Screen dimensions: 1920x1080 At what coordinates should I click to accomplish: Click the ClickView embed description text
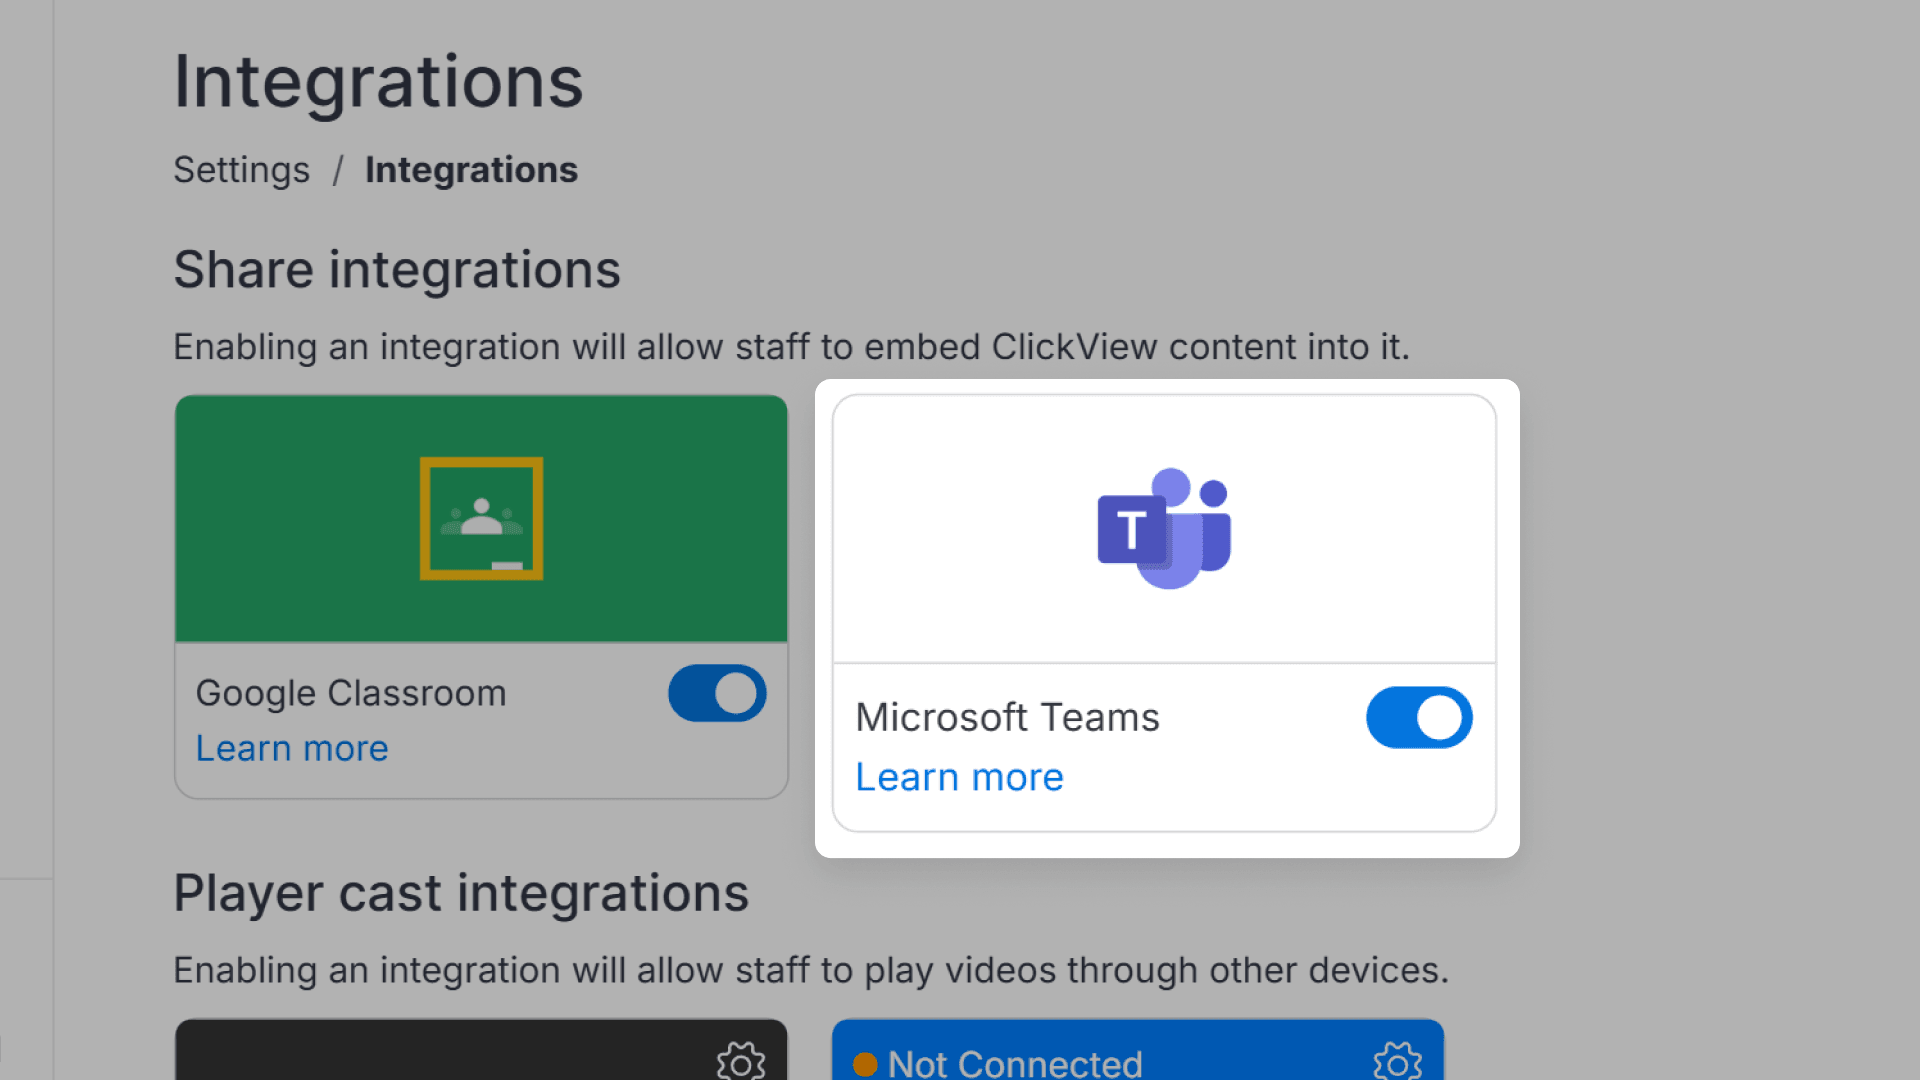pyautogui.click(x=790, y=347)
